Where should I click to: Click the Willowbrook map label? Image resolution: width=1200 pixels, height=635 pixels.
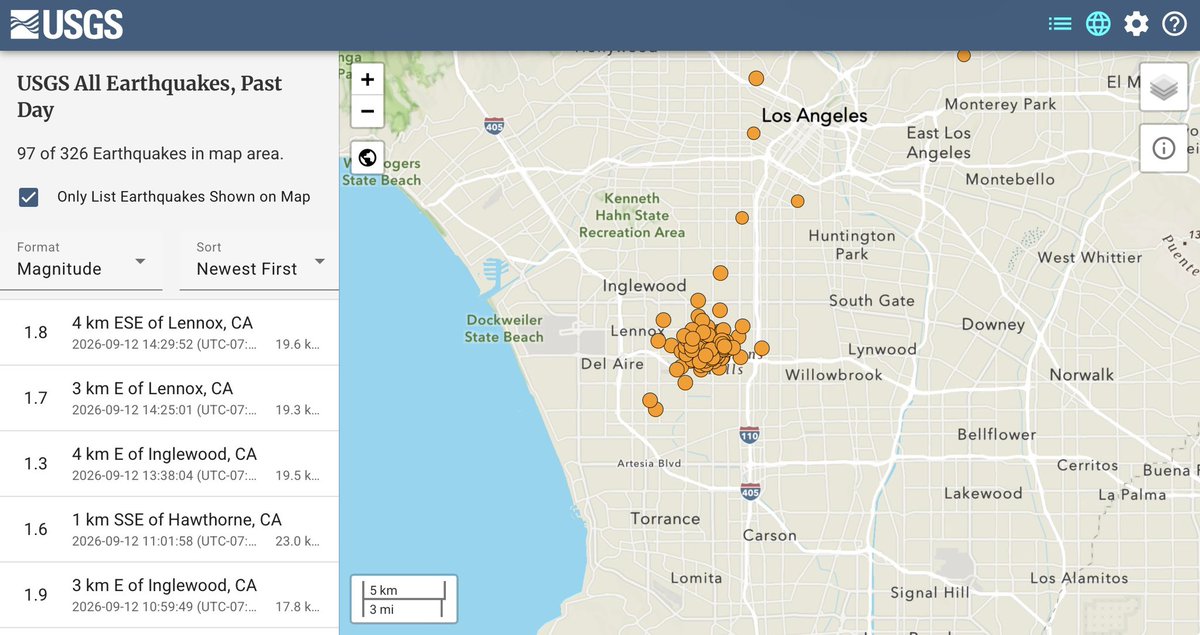(834, 375)
